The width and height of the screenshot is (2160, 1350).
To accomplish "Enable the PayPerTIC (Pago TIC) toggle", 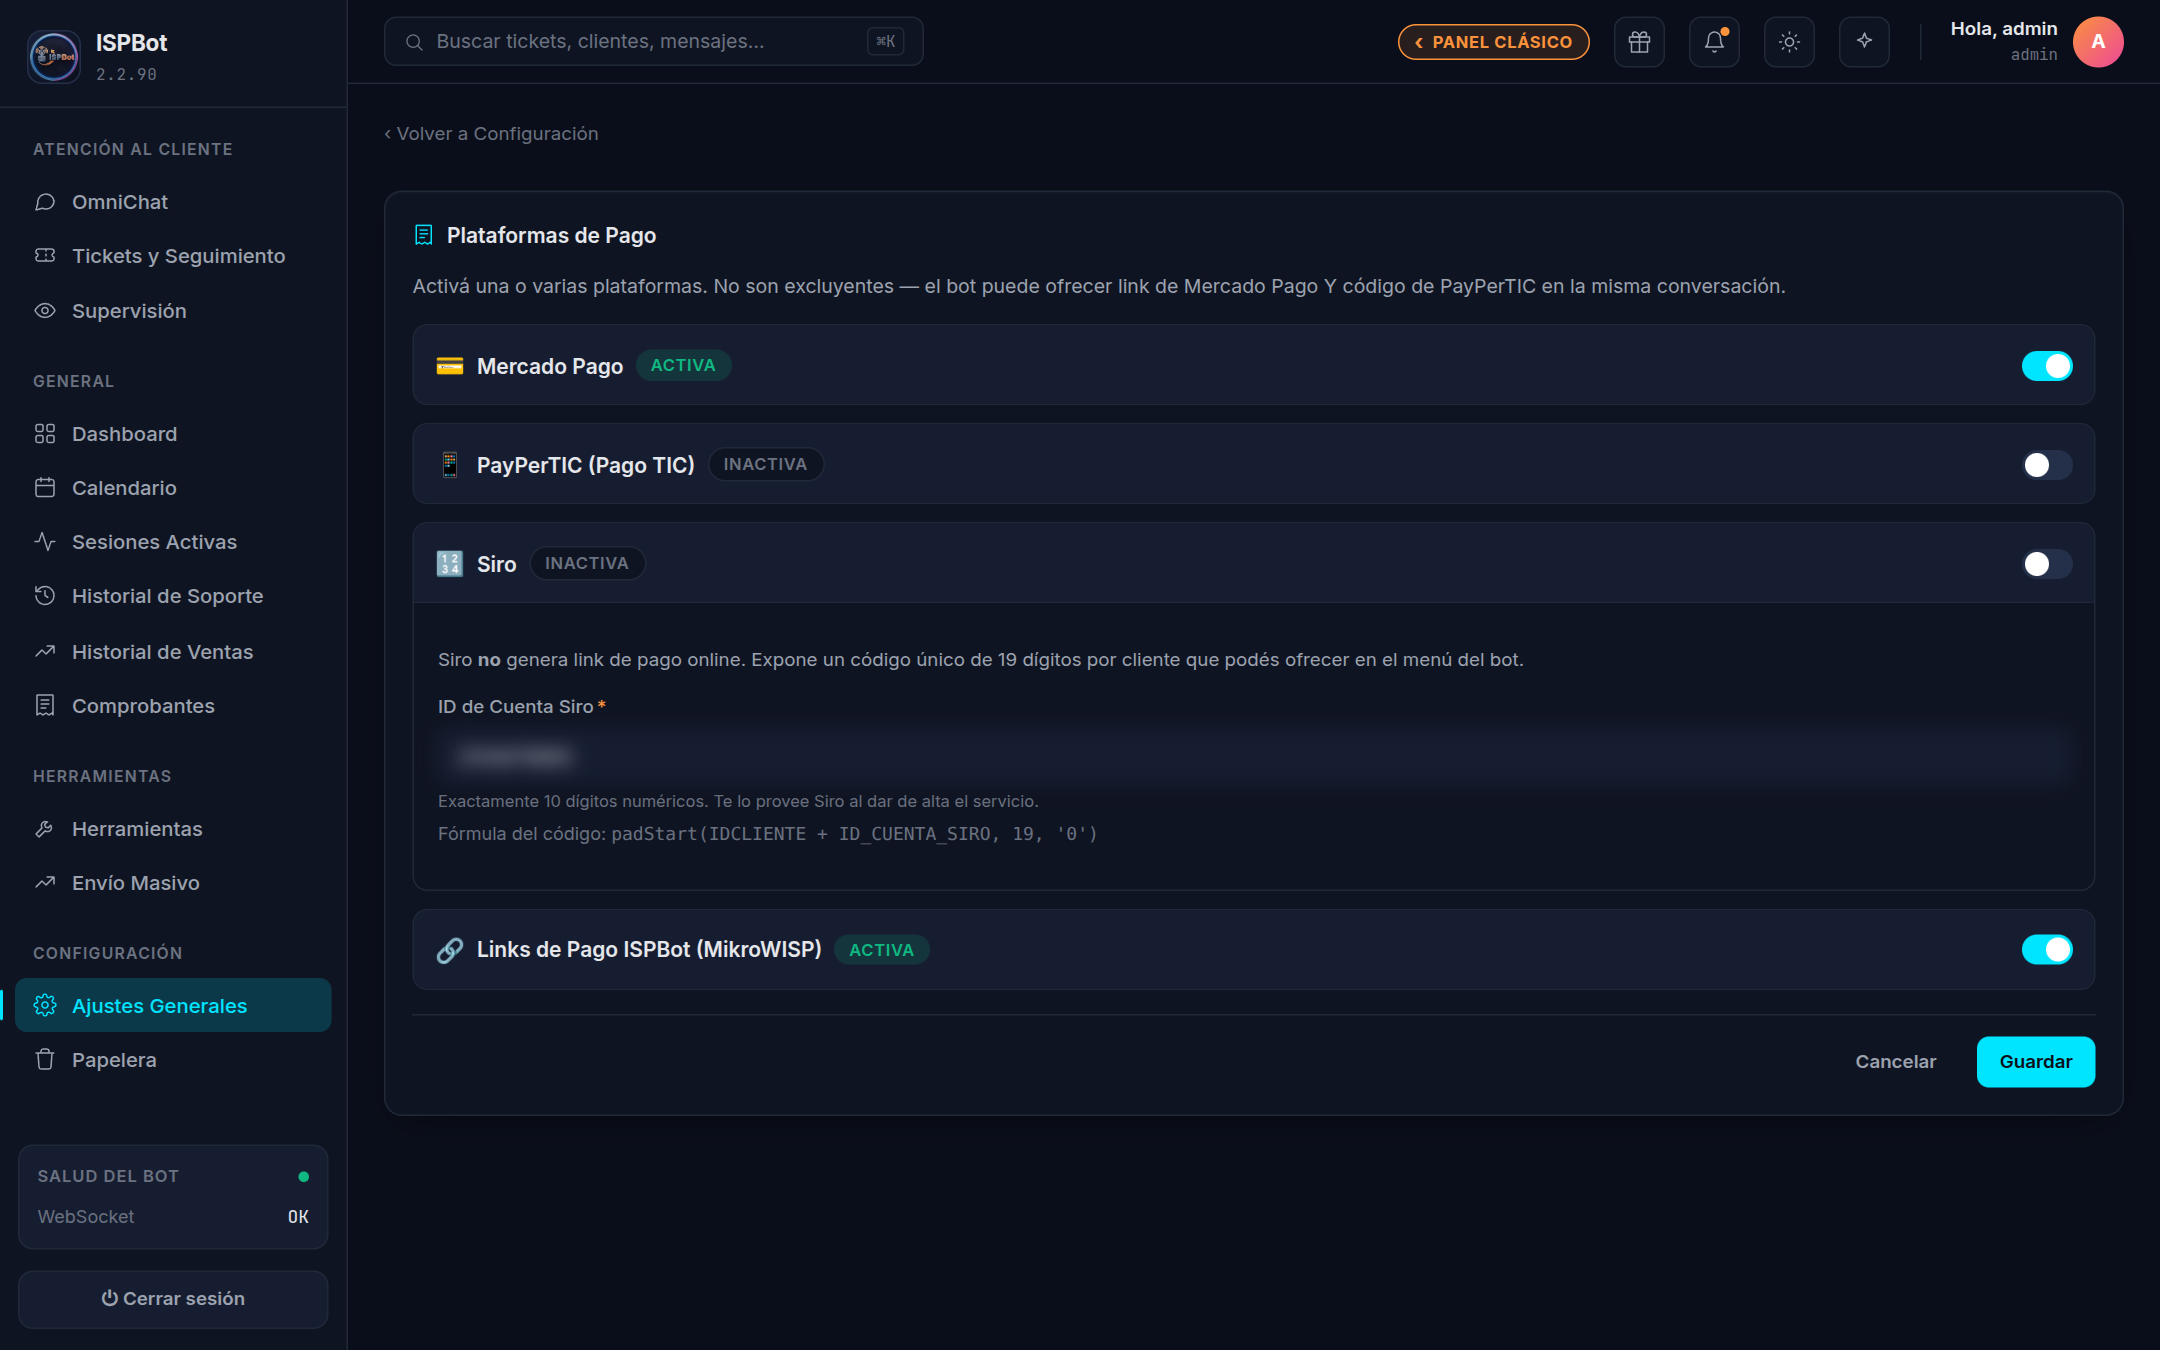I will coord(2047,465).
